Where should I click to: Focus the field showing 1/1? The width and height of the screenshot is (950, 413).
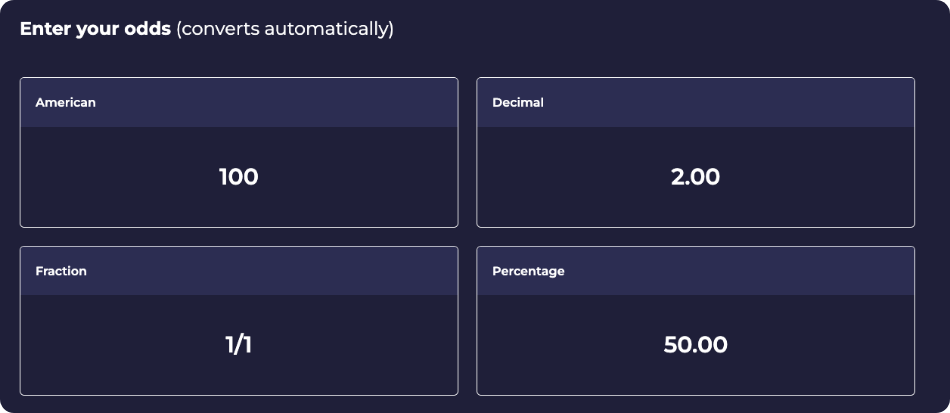pos(238,345)
